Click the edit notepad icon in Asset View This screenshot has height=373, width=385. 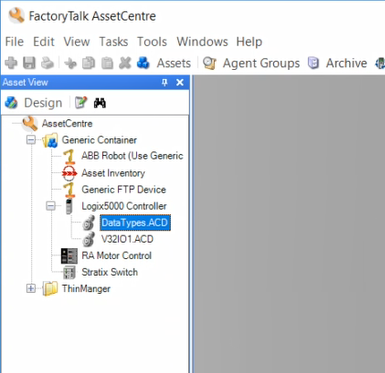[x=81, y=103]
